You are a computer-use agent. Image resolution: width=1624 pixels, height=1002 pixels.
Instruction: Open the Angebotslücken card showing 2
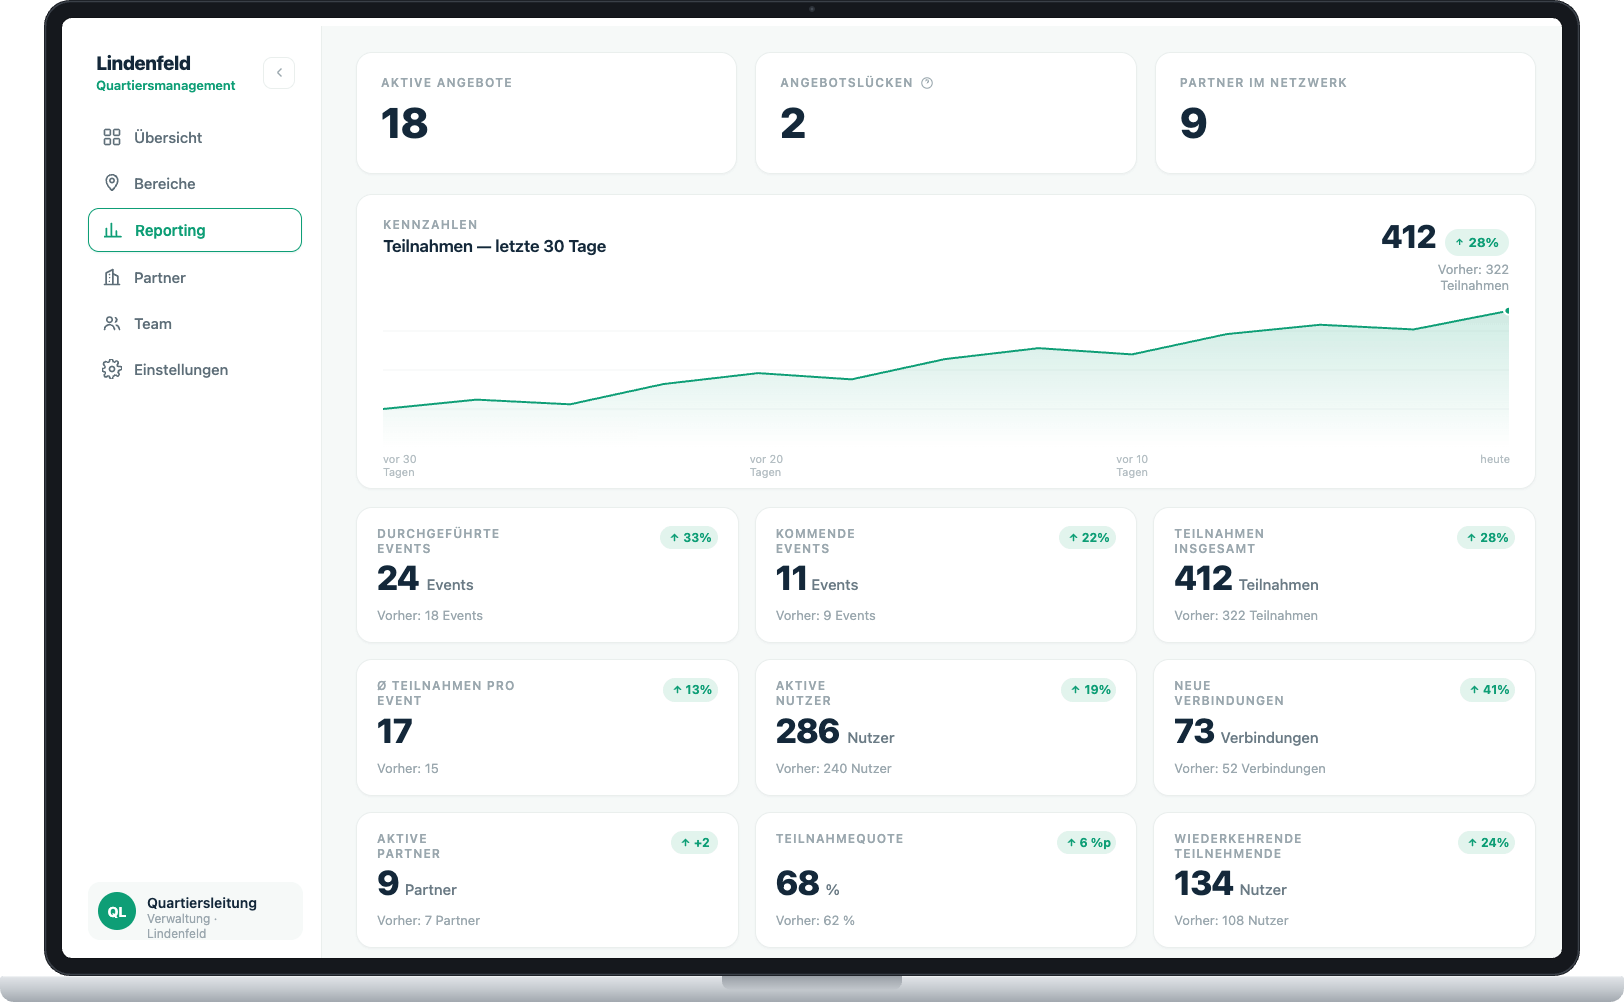click(945, 113)
